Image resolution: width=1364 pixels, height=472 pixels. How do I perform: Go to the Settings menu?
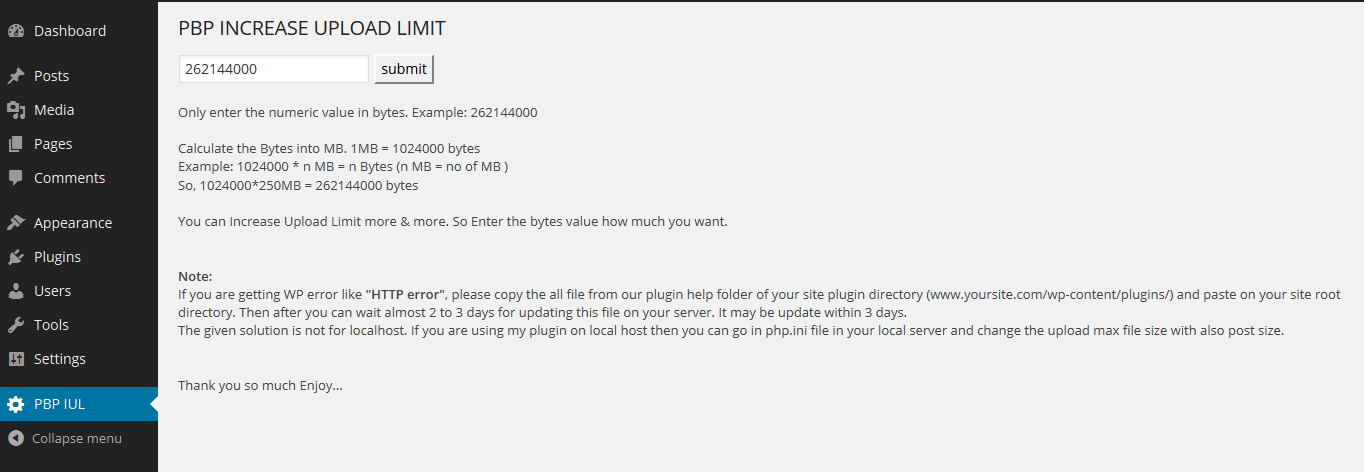(x=79, y=359)
